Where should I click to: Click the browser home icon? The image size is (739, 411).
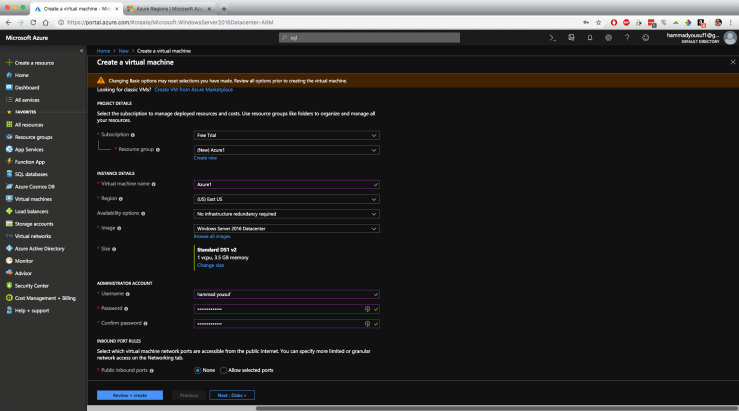pos(45,22)
